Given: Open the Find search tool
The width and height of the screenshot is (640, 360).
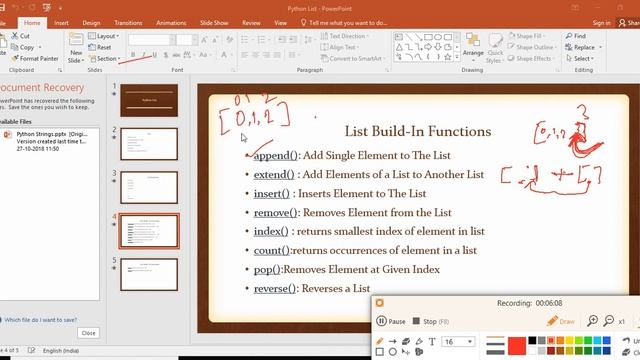Looking at the screenshot, I should pyautogui.click(x=576, y=36).
